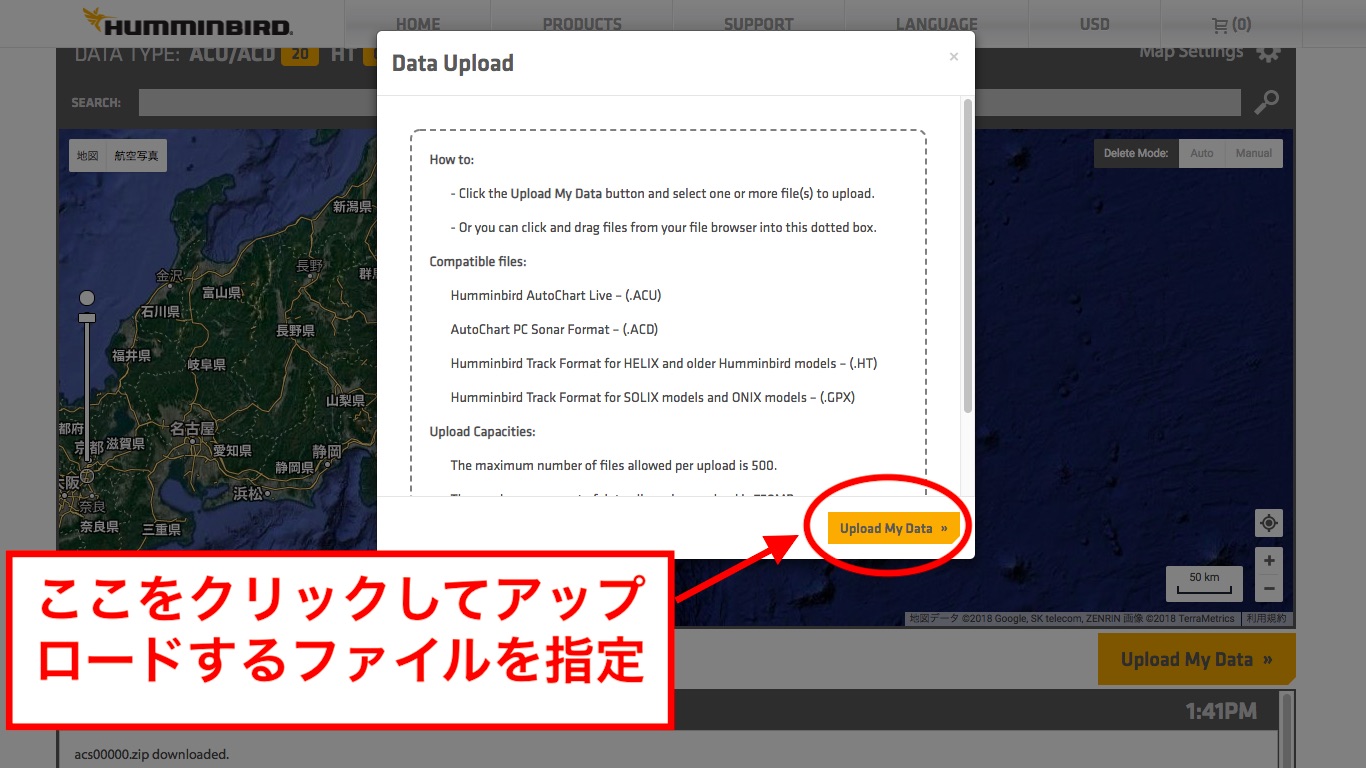This screenshot has width=1366, height=768.
Task: Set Delete Mode to Manual
Action: 1253,153
